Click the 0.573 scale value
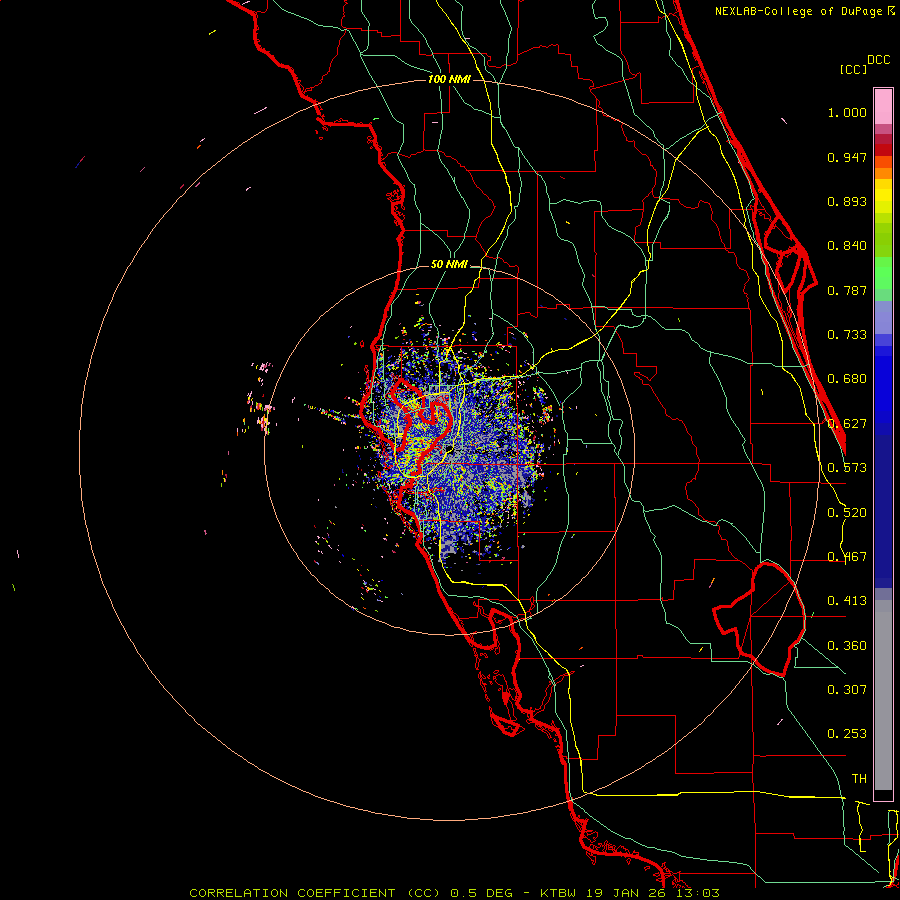Image resolution: width=900 pixels, height=900 pixels. coord(847,468)
